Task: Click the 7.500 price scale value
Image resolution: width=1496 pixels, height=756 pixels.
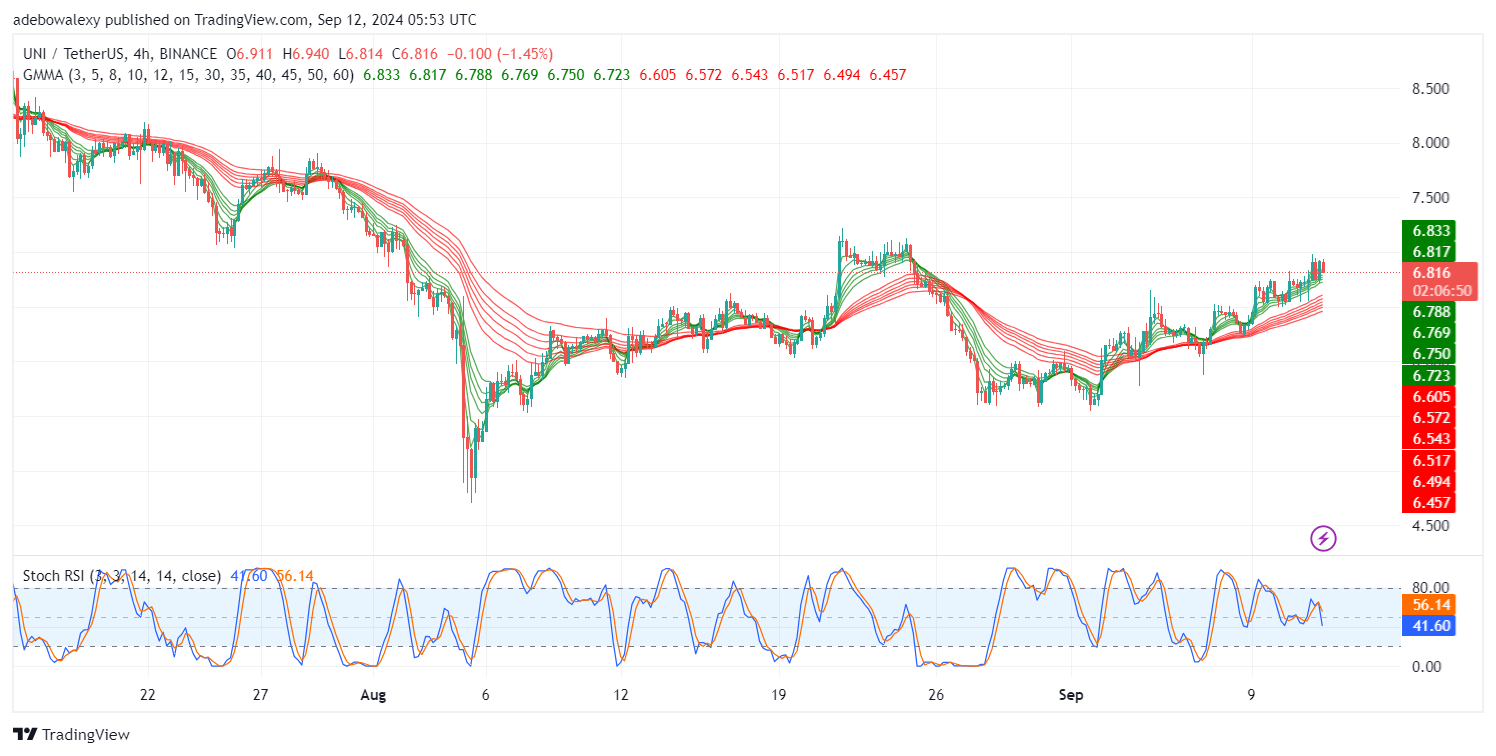Action: coord(1431,198)
